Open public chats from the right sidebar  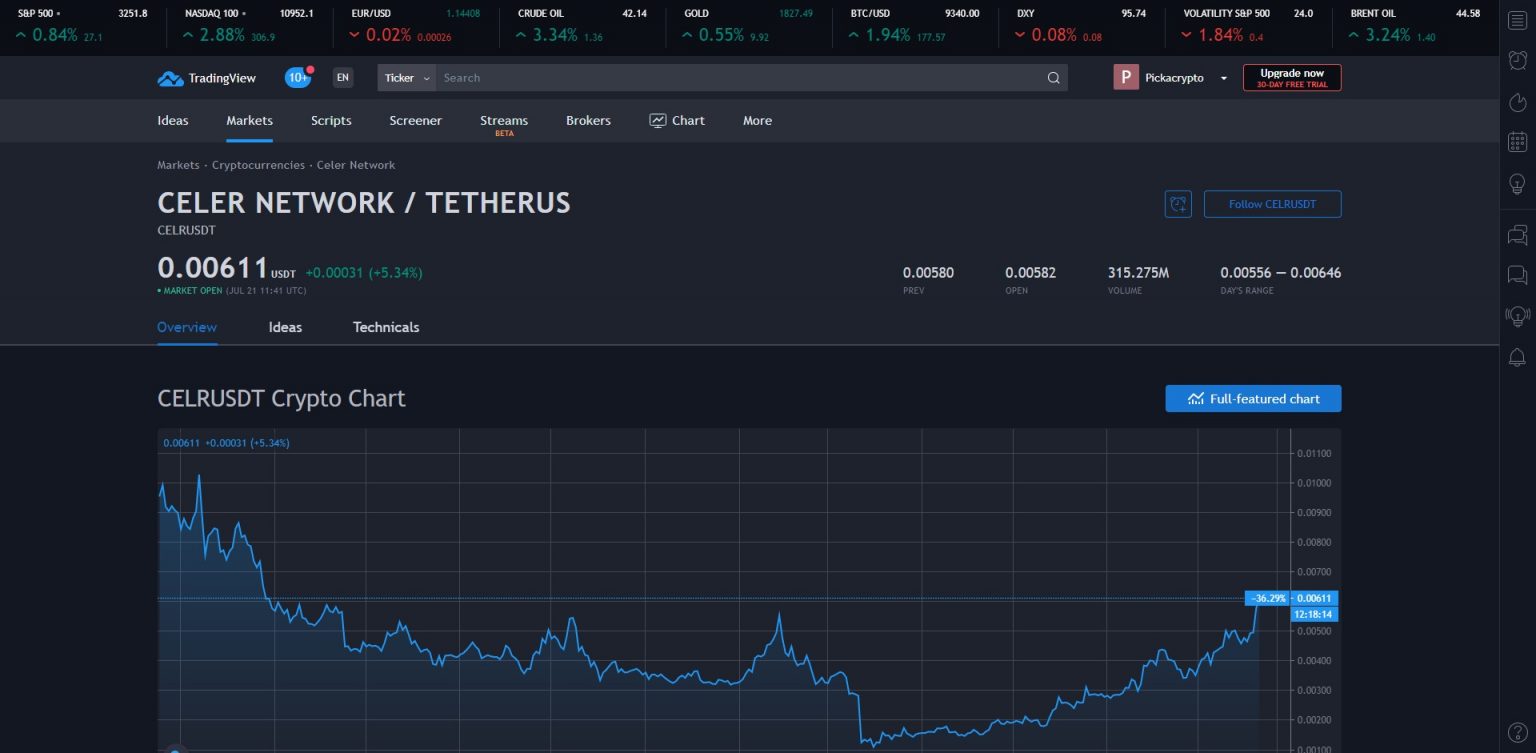(1517, 235)
